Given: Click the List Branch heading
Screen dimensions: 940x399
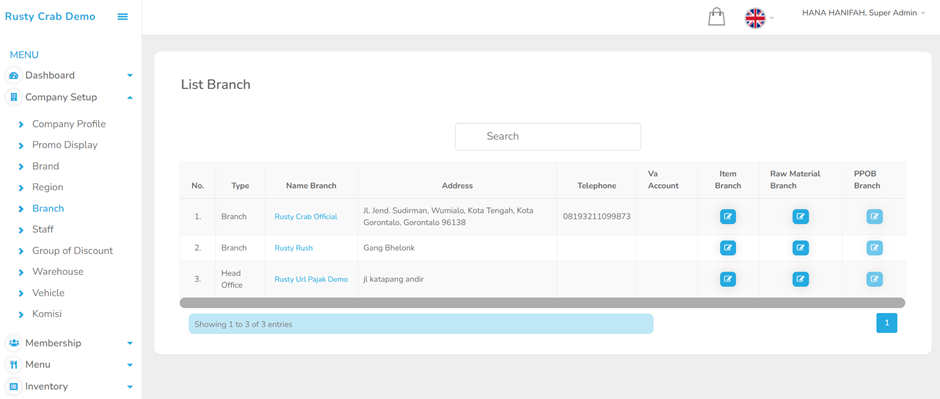Looking at the screenshot, I should coord(216,84).
